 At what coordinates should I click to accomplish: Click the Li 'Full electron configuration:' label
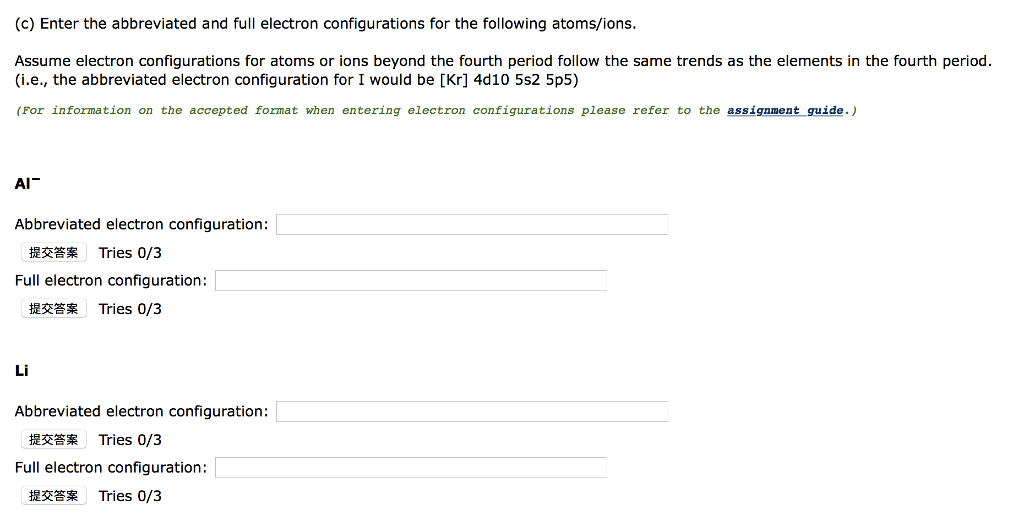click(x=111, y=468)
